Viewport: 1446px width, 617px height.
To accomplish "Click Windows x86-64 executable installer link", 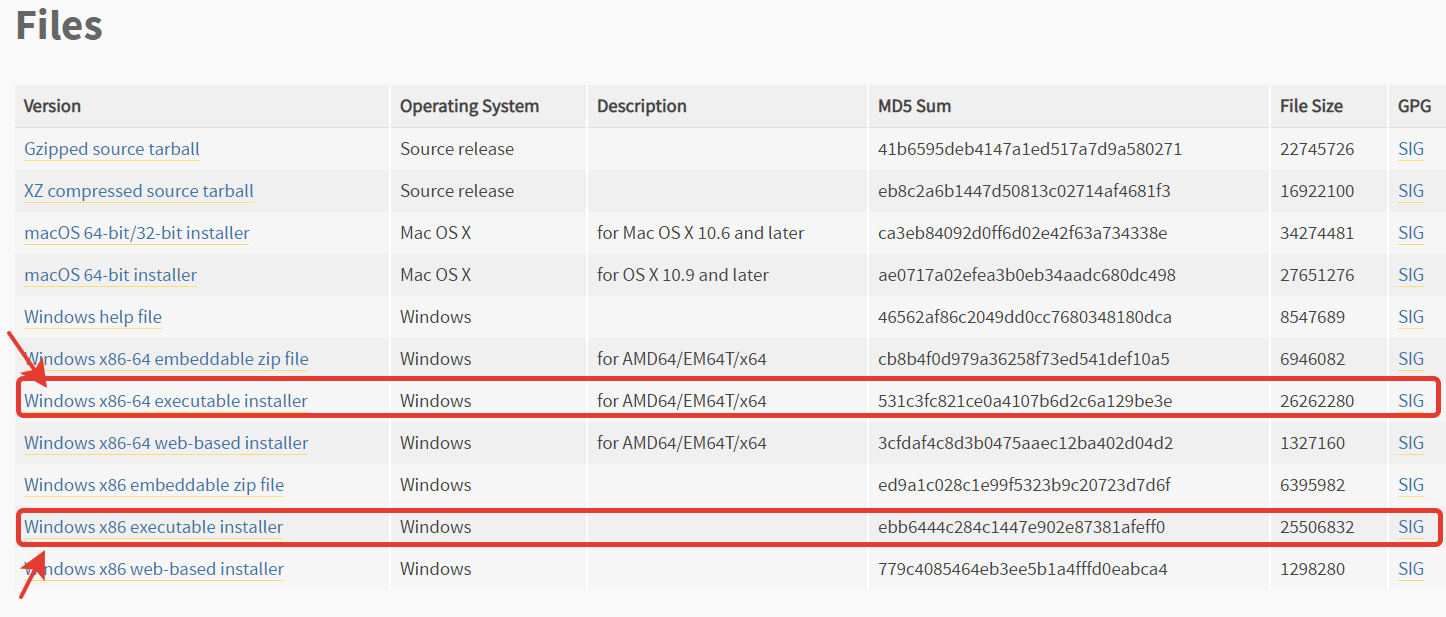I will (166, 401).
